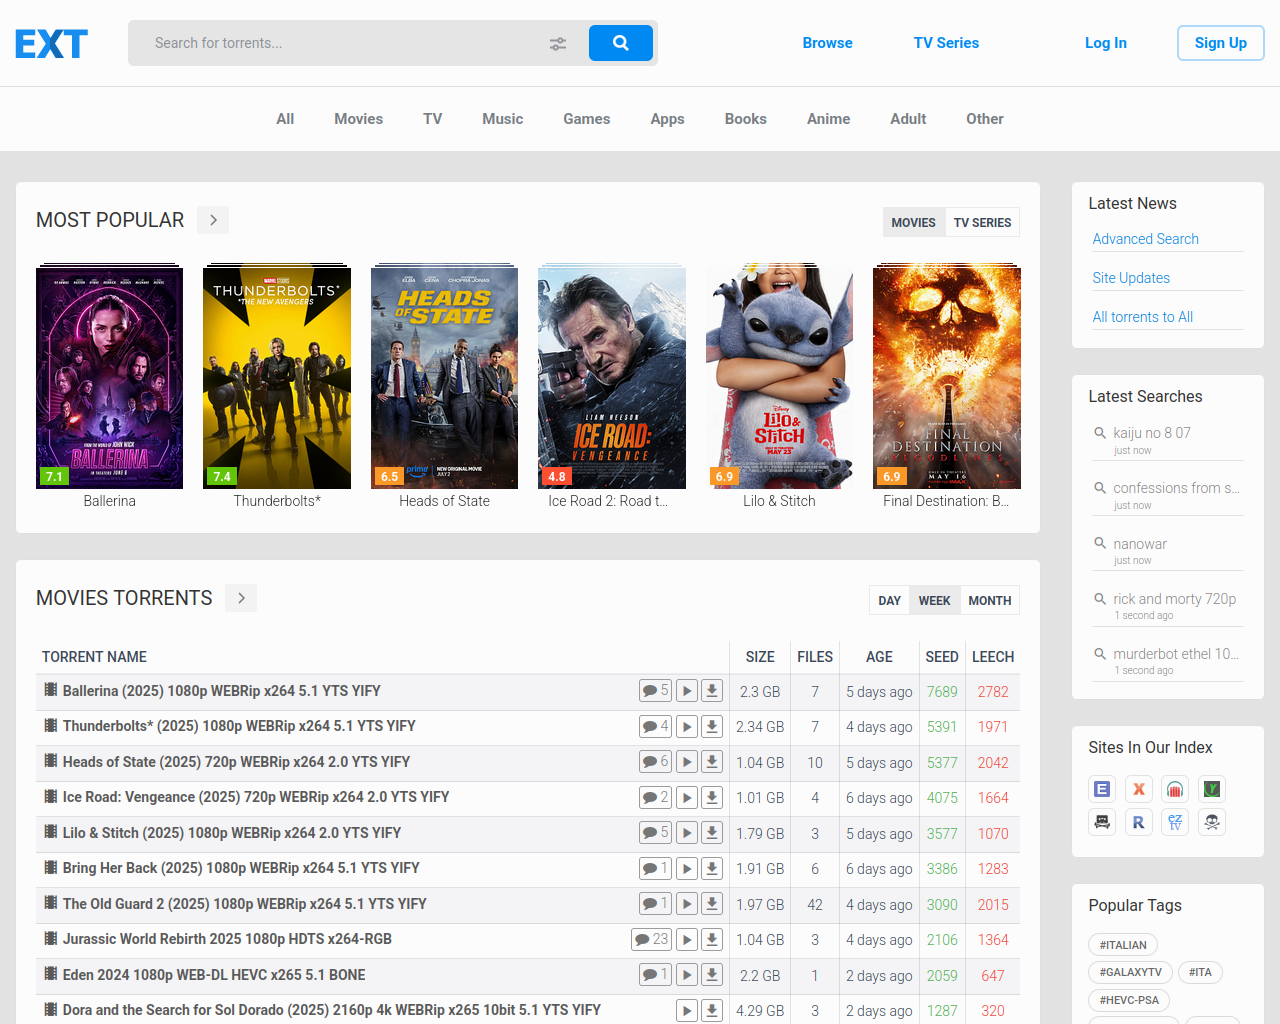Select the Month torrents filter
The height and width of the screenshot is (1024, 1280).
point(990,600)
